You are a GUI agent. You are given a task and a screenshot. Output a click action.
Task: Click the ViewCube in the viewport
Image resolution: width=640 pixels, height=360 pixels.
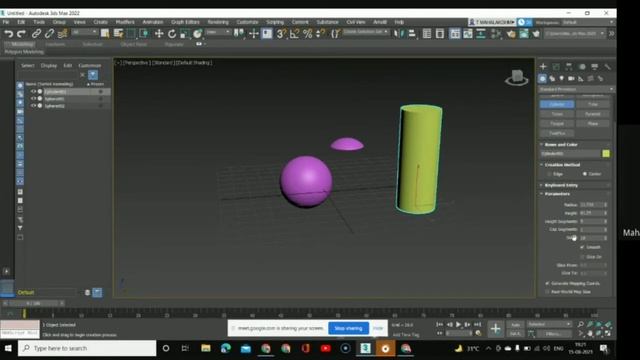517,77
